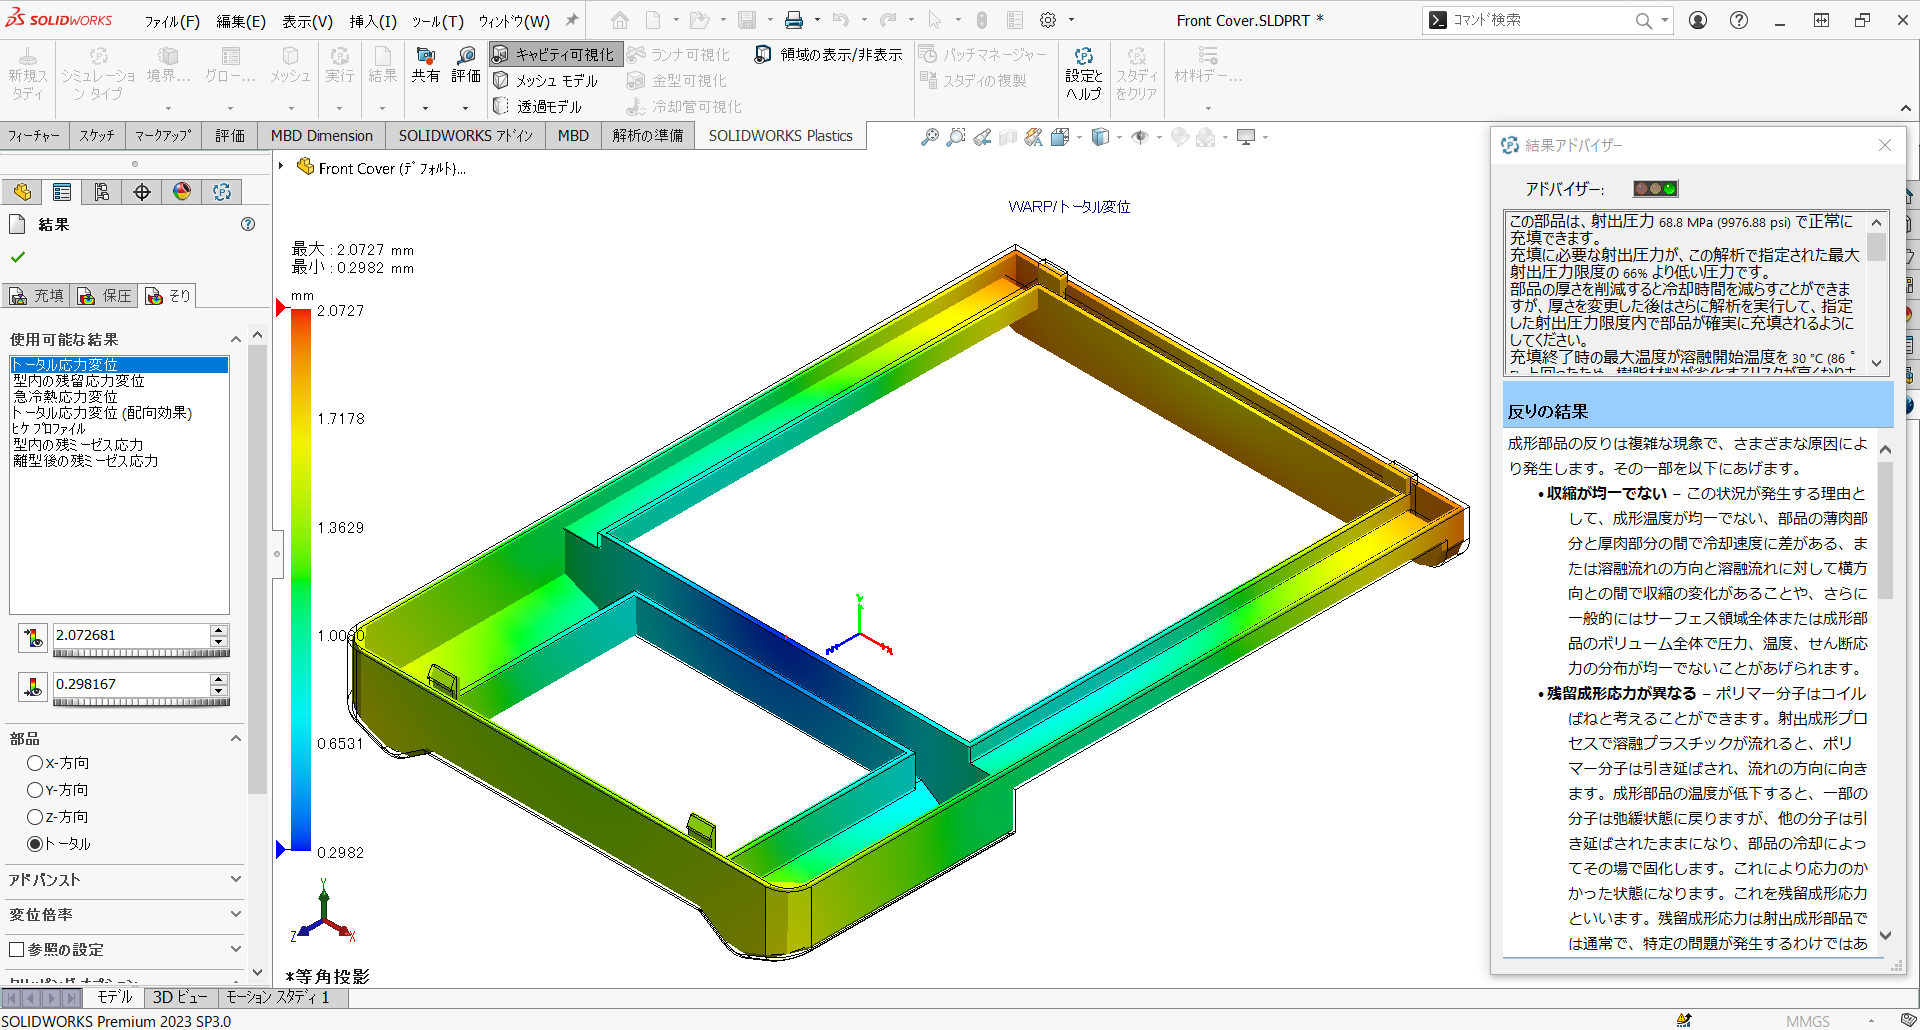Switch to the SOLIDWORKS Plastics tab
This screenshot has width=1920, height=1030.
(x=780, y=136)
